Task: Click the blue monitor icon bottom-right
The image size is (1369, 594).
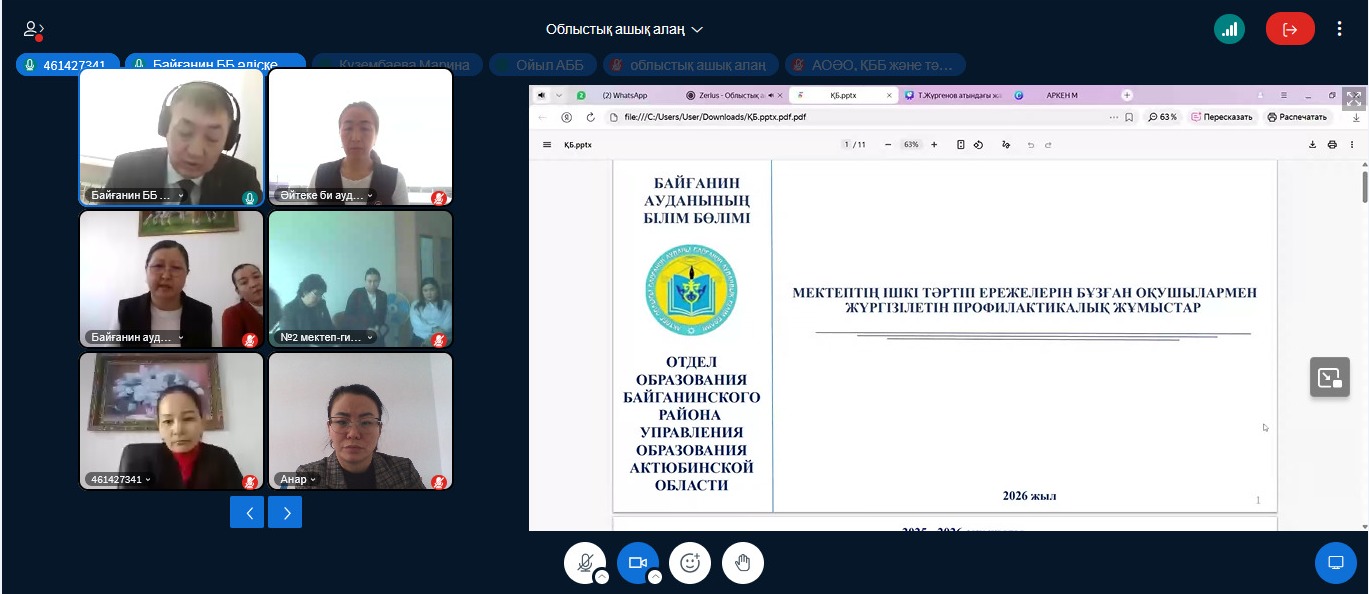Action: 1335,563
